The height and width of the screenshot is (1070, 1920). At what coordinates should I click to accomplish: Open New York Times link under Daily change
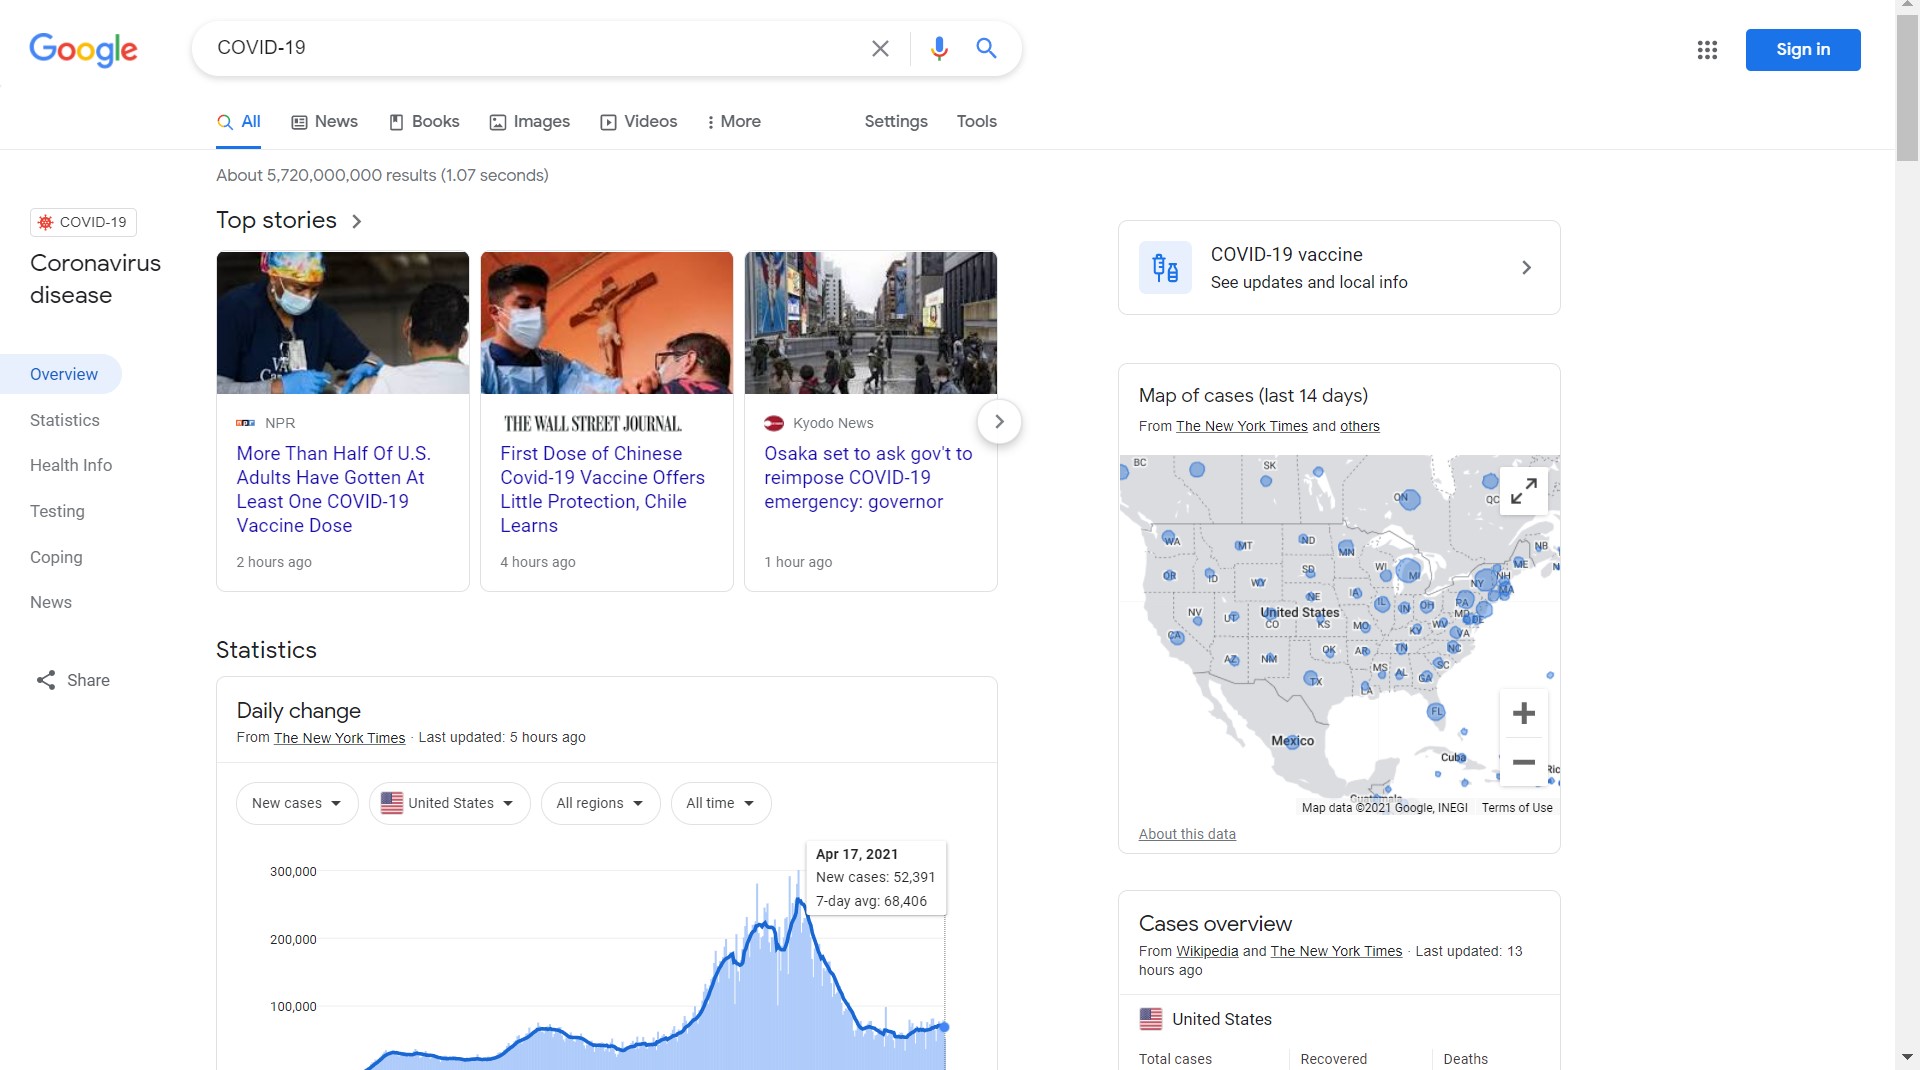(339, 738)
